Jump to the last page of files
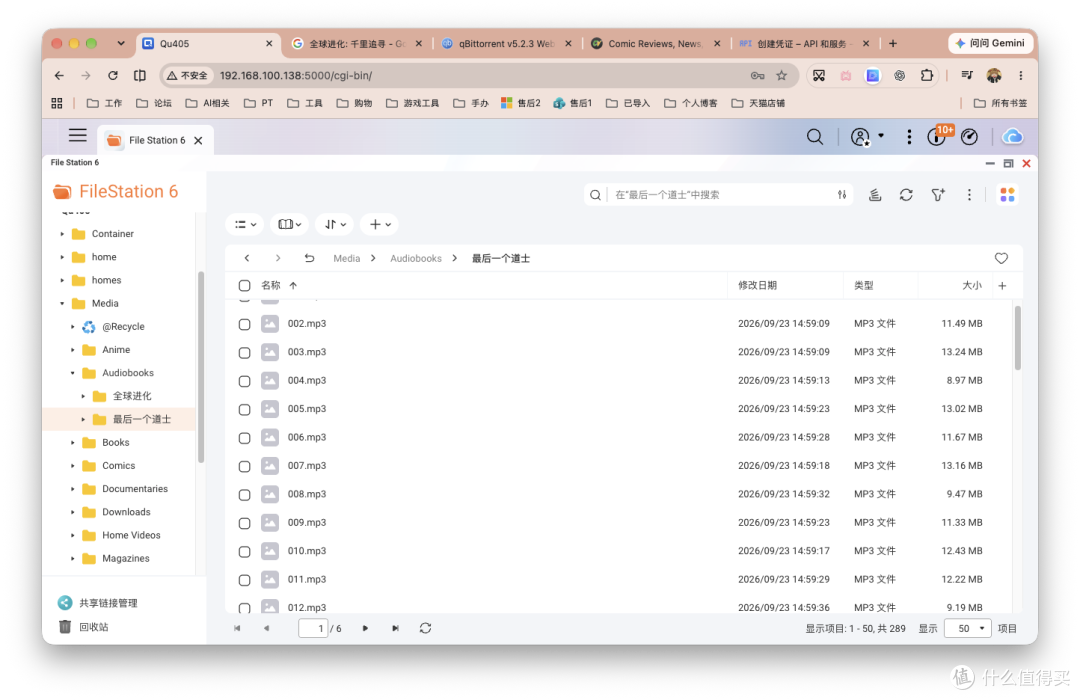The width and height of the screenshot is (1080, 700). [395, 628]
